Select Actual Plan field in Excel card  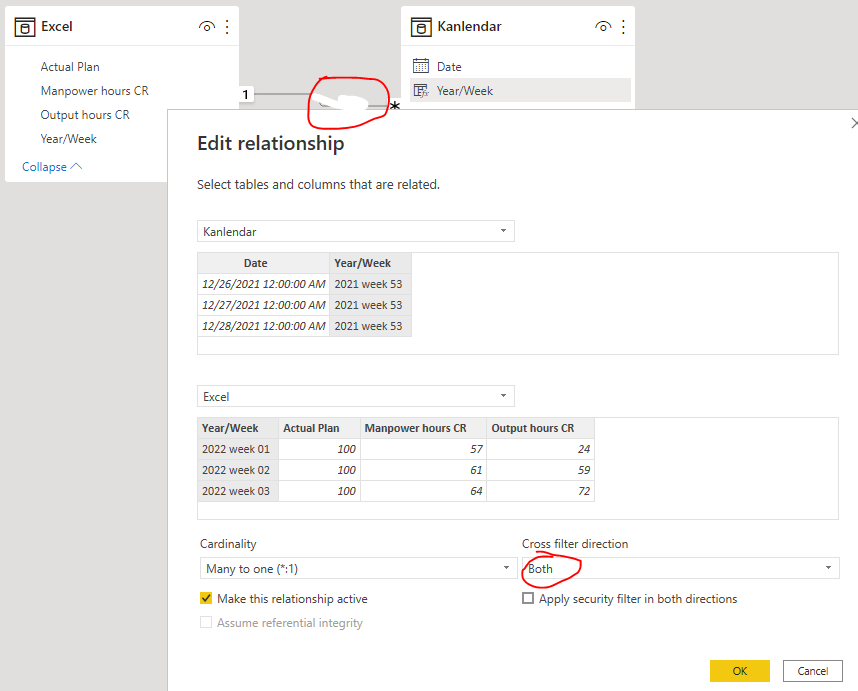(70, 67)
